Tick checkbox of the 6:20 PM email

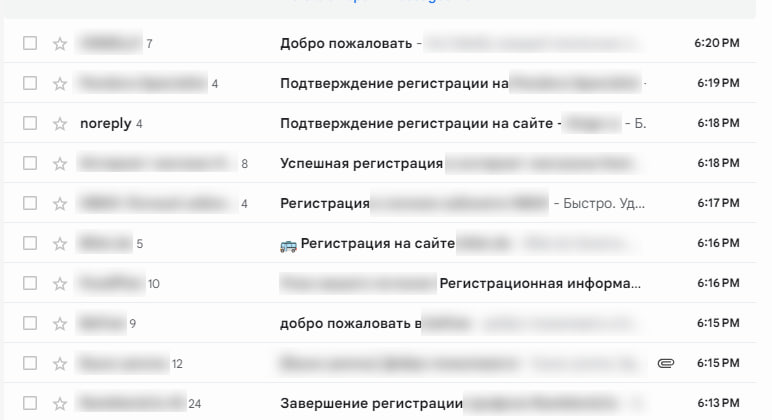[30, 43]
